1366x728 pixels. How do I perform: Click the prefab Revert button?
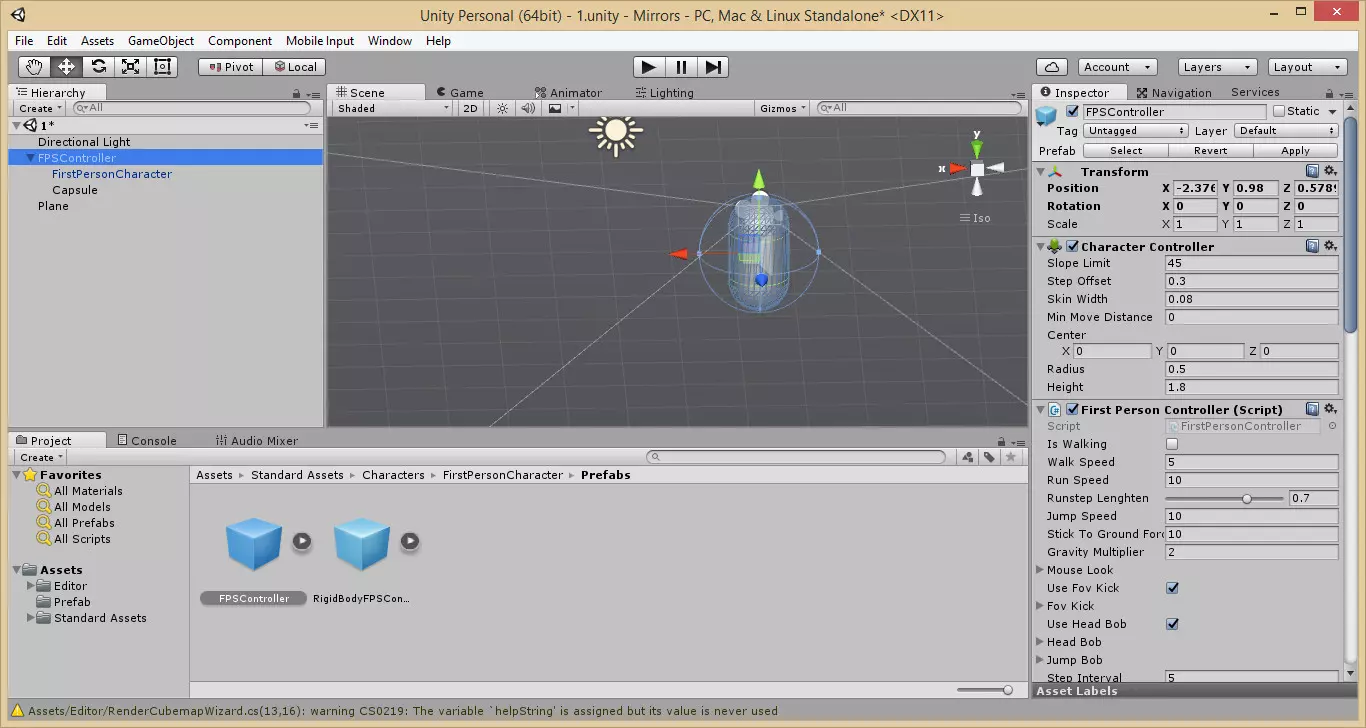pyautogui.click(x=1210, y=151)
